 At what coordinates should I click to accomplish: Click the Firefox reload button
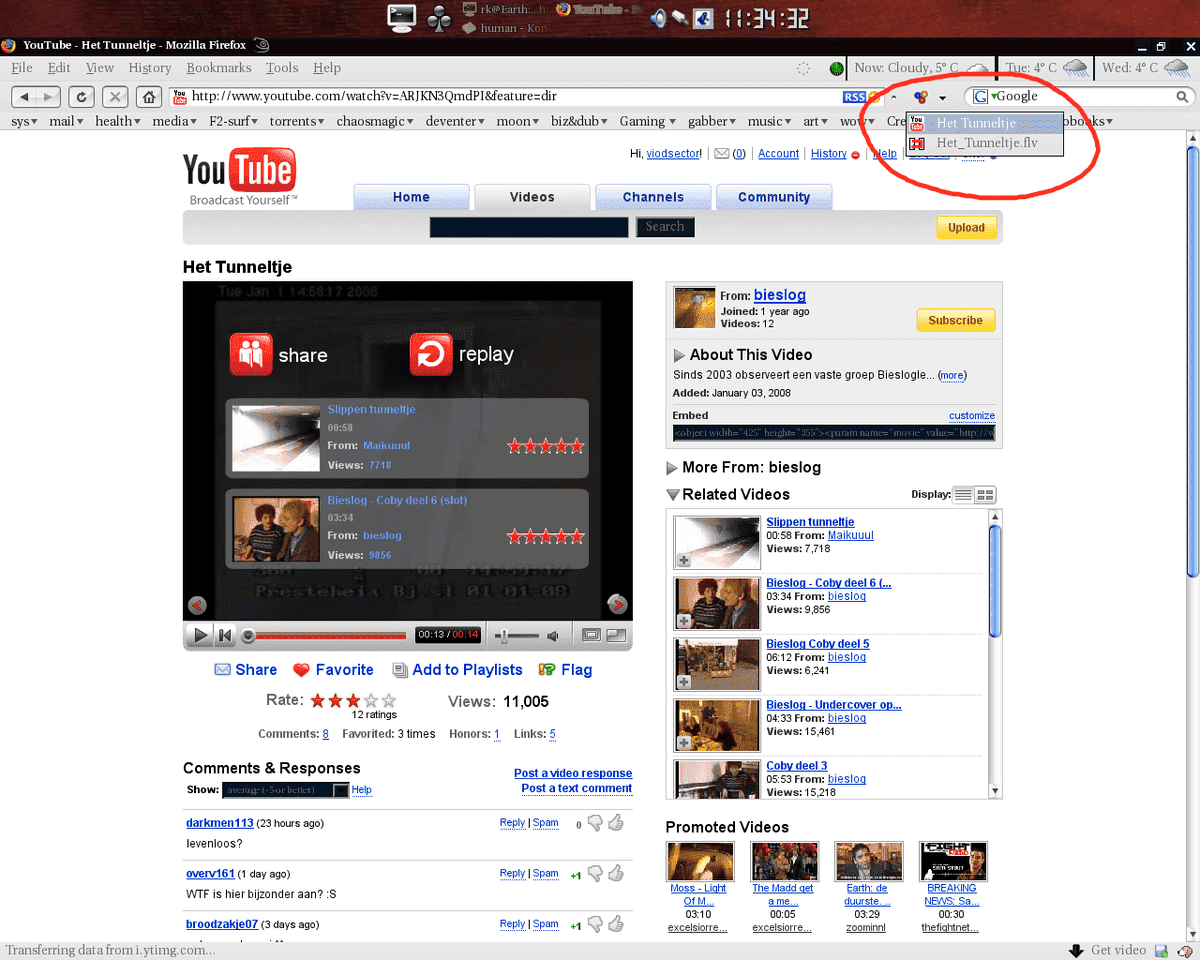pyautogui.click(x=82, y=97)
